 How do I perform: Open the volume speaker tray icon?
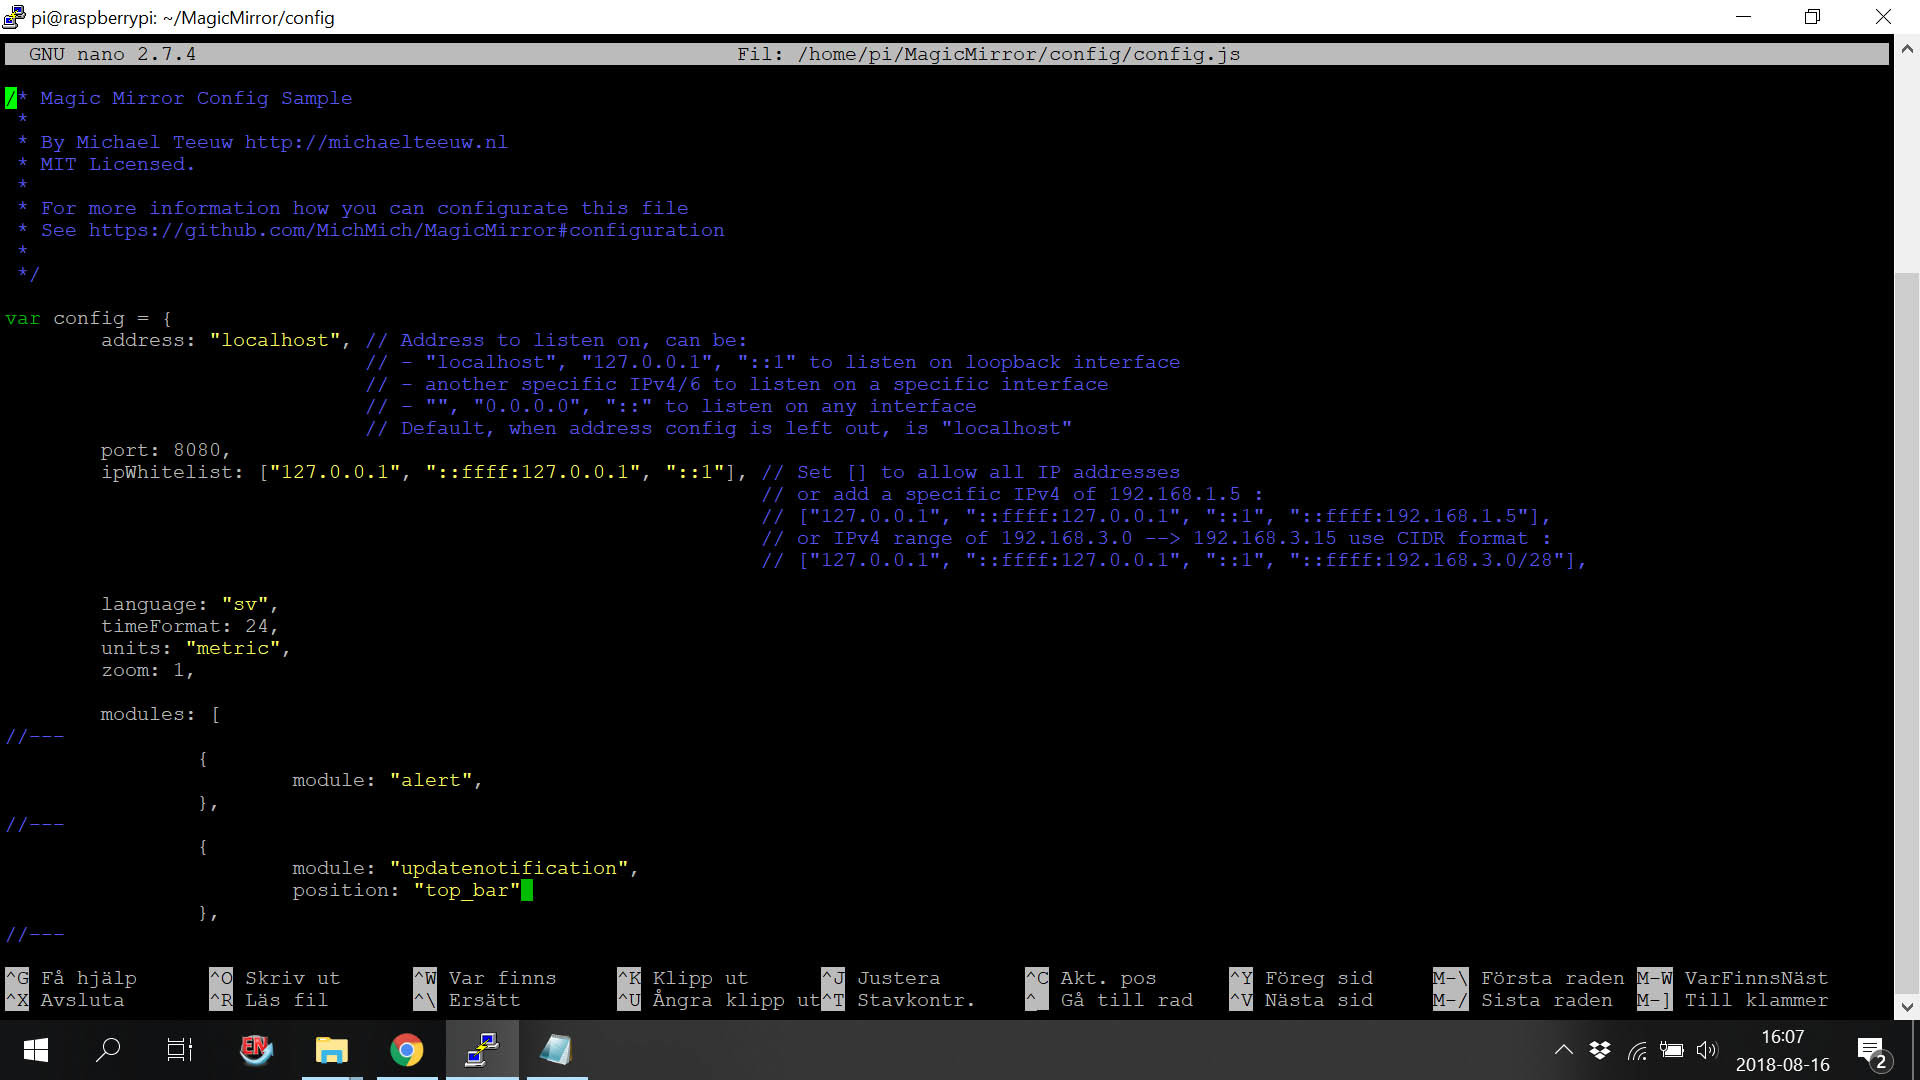[x=1707, y=1050]
